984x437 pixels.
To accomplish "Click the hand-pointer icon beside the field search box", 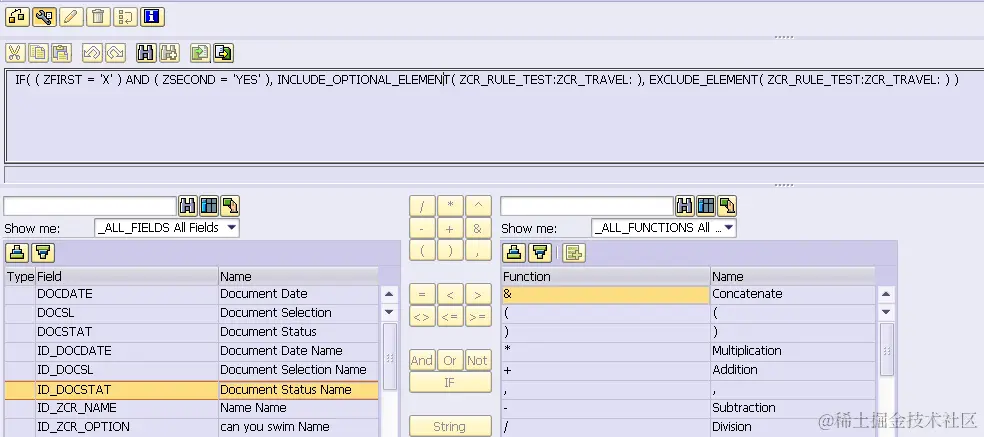I will pyautogui.click(x=230, y=205).
